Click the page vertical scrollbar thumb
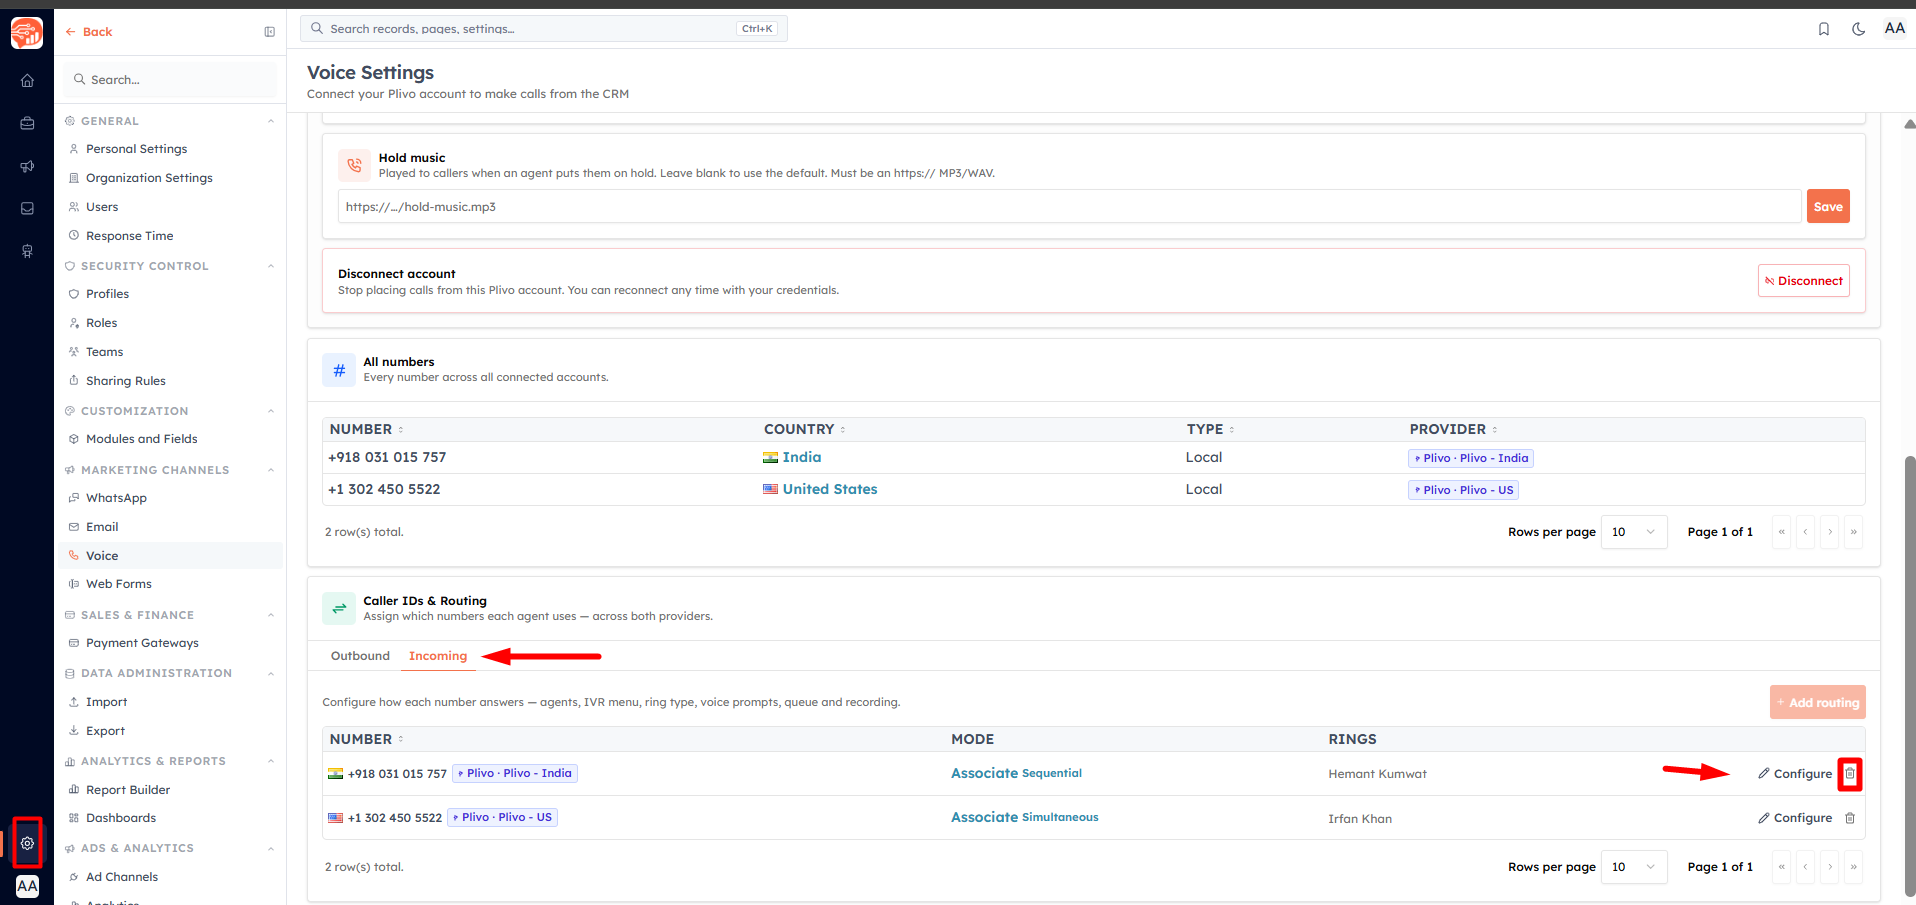 click(x=1909, y=675)
